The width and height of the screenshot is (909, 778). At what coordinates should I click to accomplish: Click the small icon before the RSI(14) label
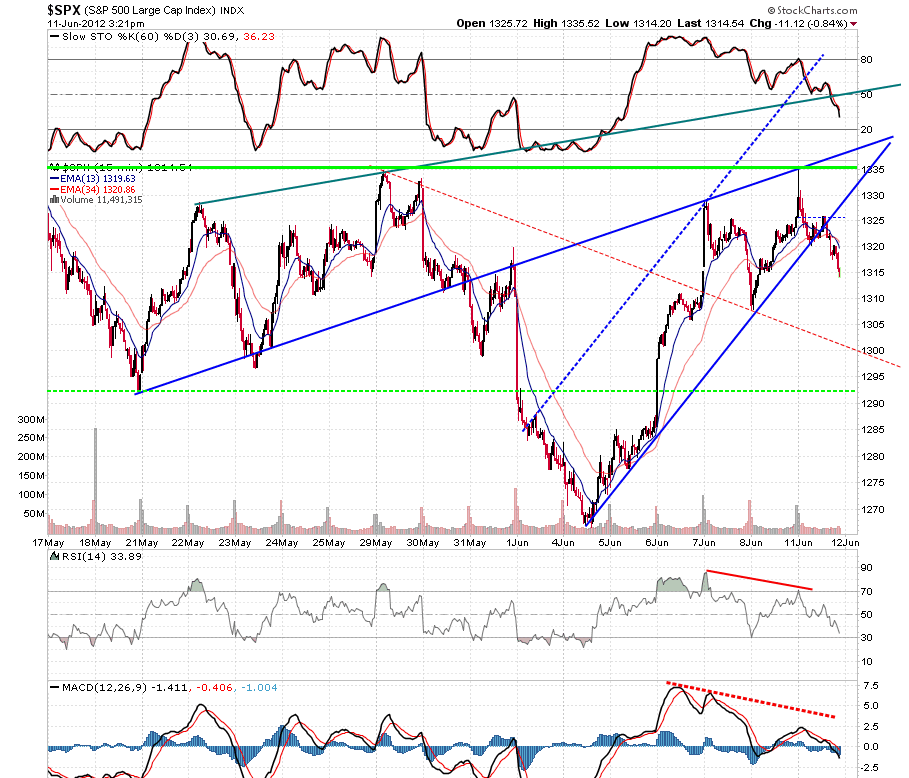(54, 557)
